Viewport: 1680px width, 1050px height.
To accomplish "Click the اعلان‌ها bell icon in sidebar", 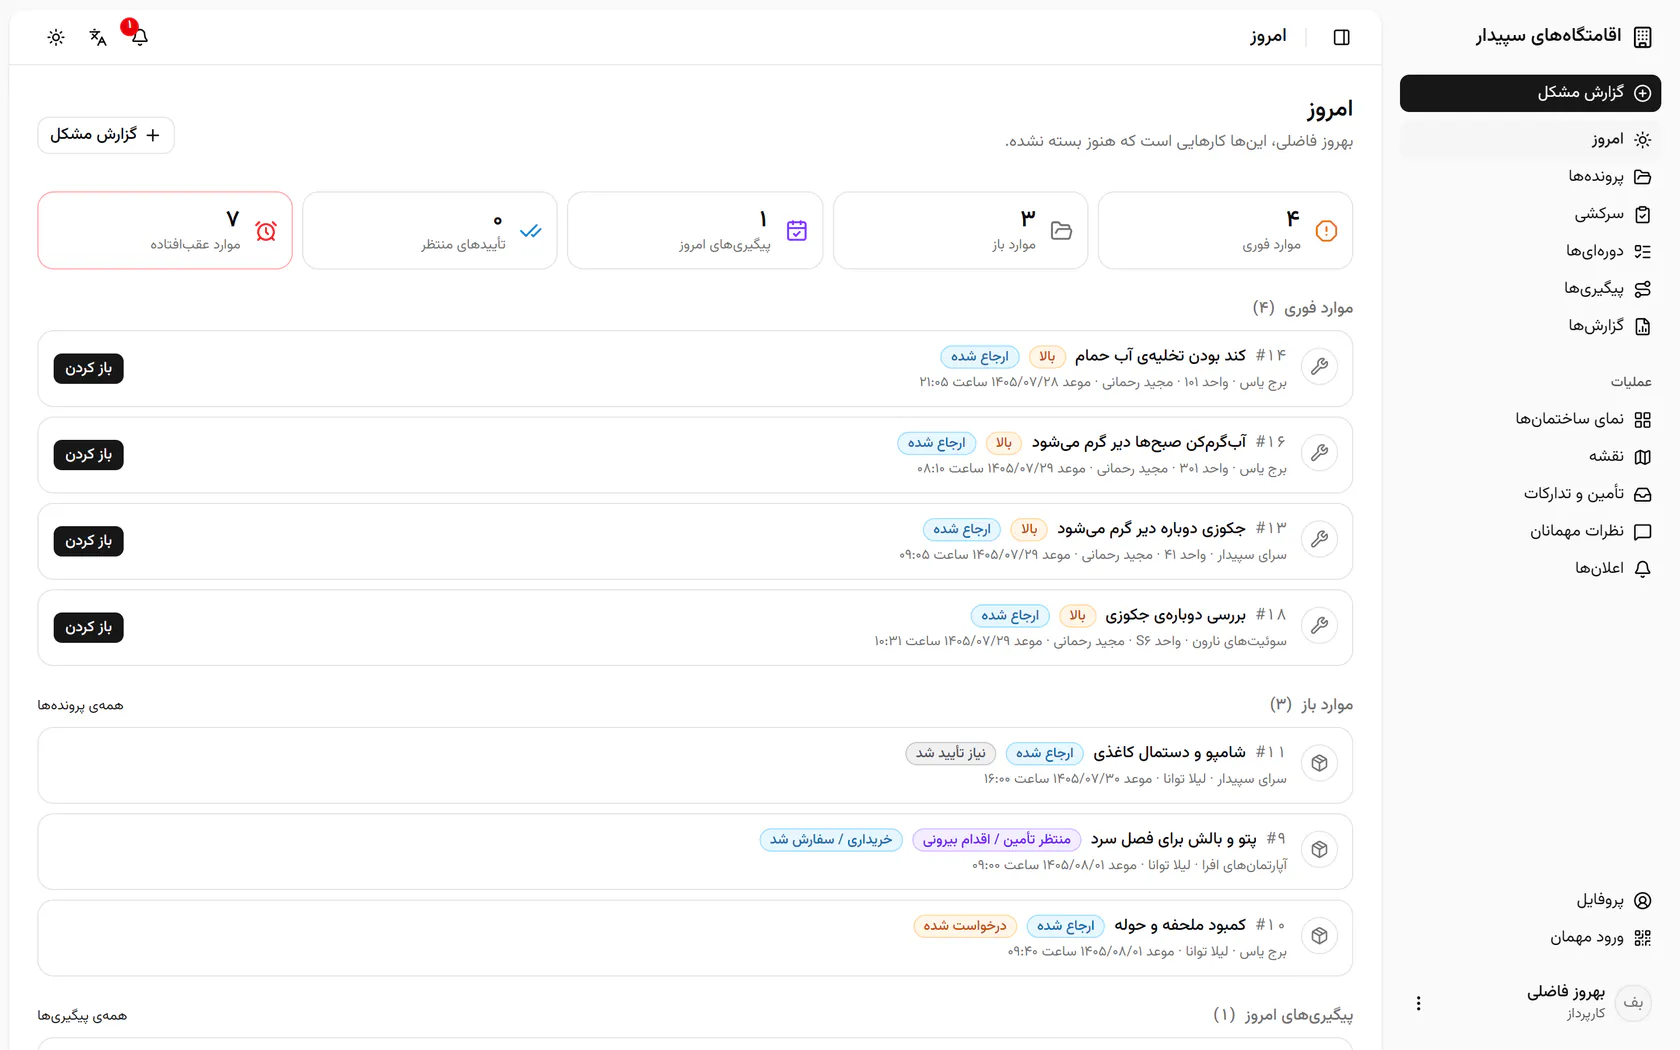I will click(1642, 569).
